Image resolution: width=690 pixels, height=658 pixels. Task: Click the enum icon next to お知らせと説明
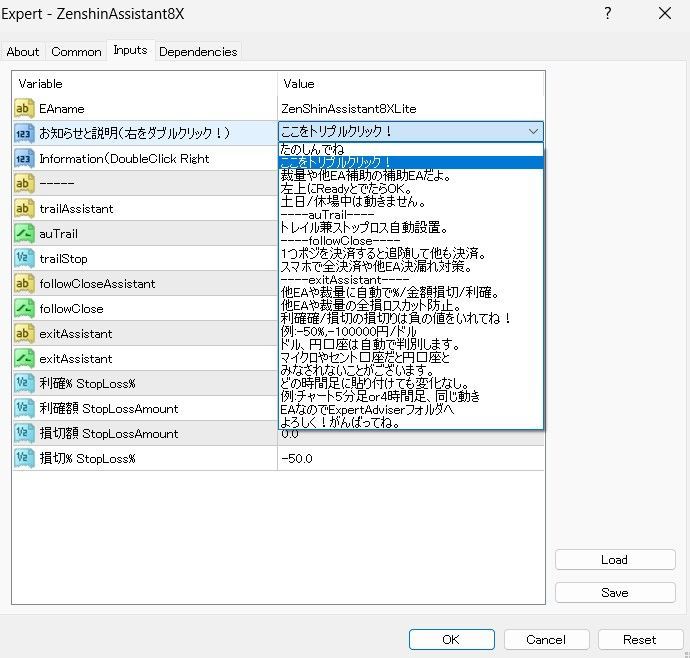[24, 133]
